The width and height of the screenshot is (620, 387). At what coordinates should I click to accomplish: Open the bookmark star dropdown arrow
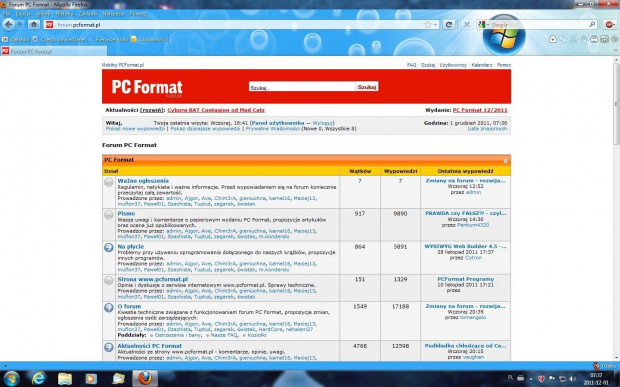[x=435, y=25]
